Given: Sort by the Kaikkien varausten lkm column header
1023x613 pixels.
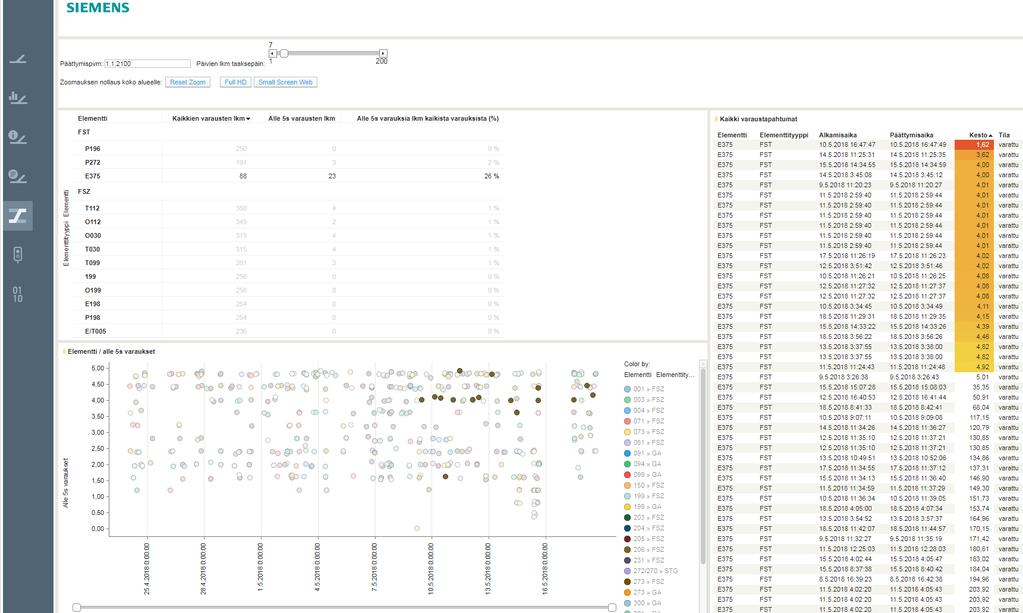Looking at the screenshot, I should (x=211, y=119).
